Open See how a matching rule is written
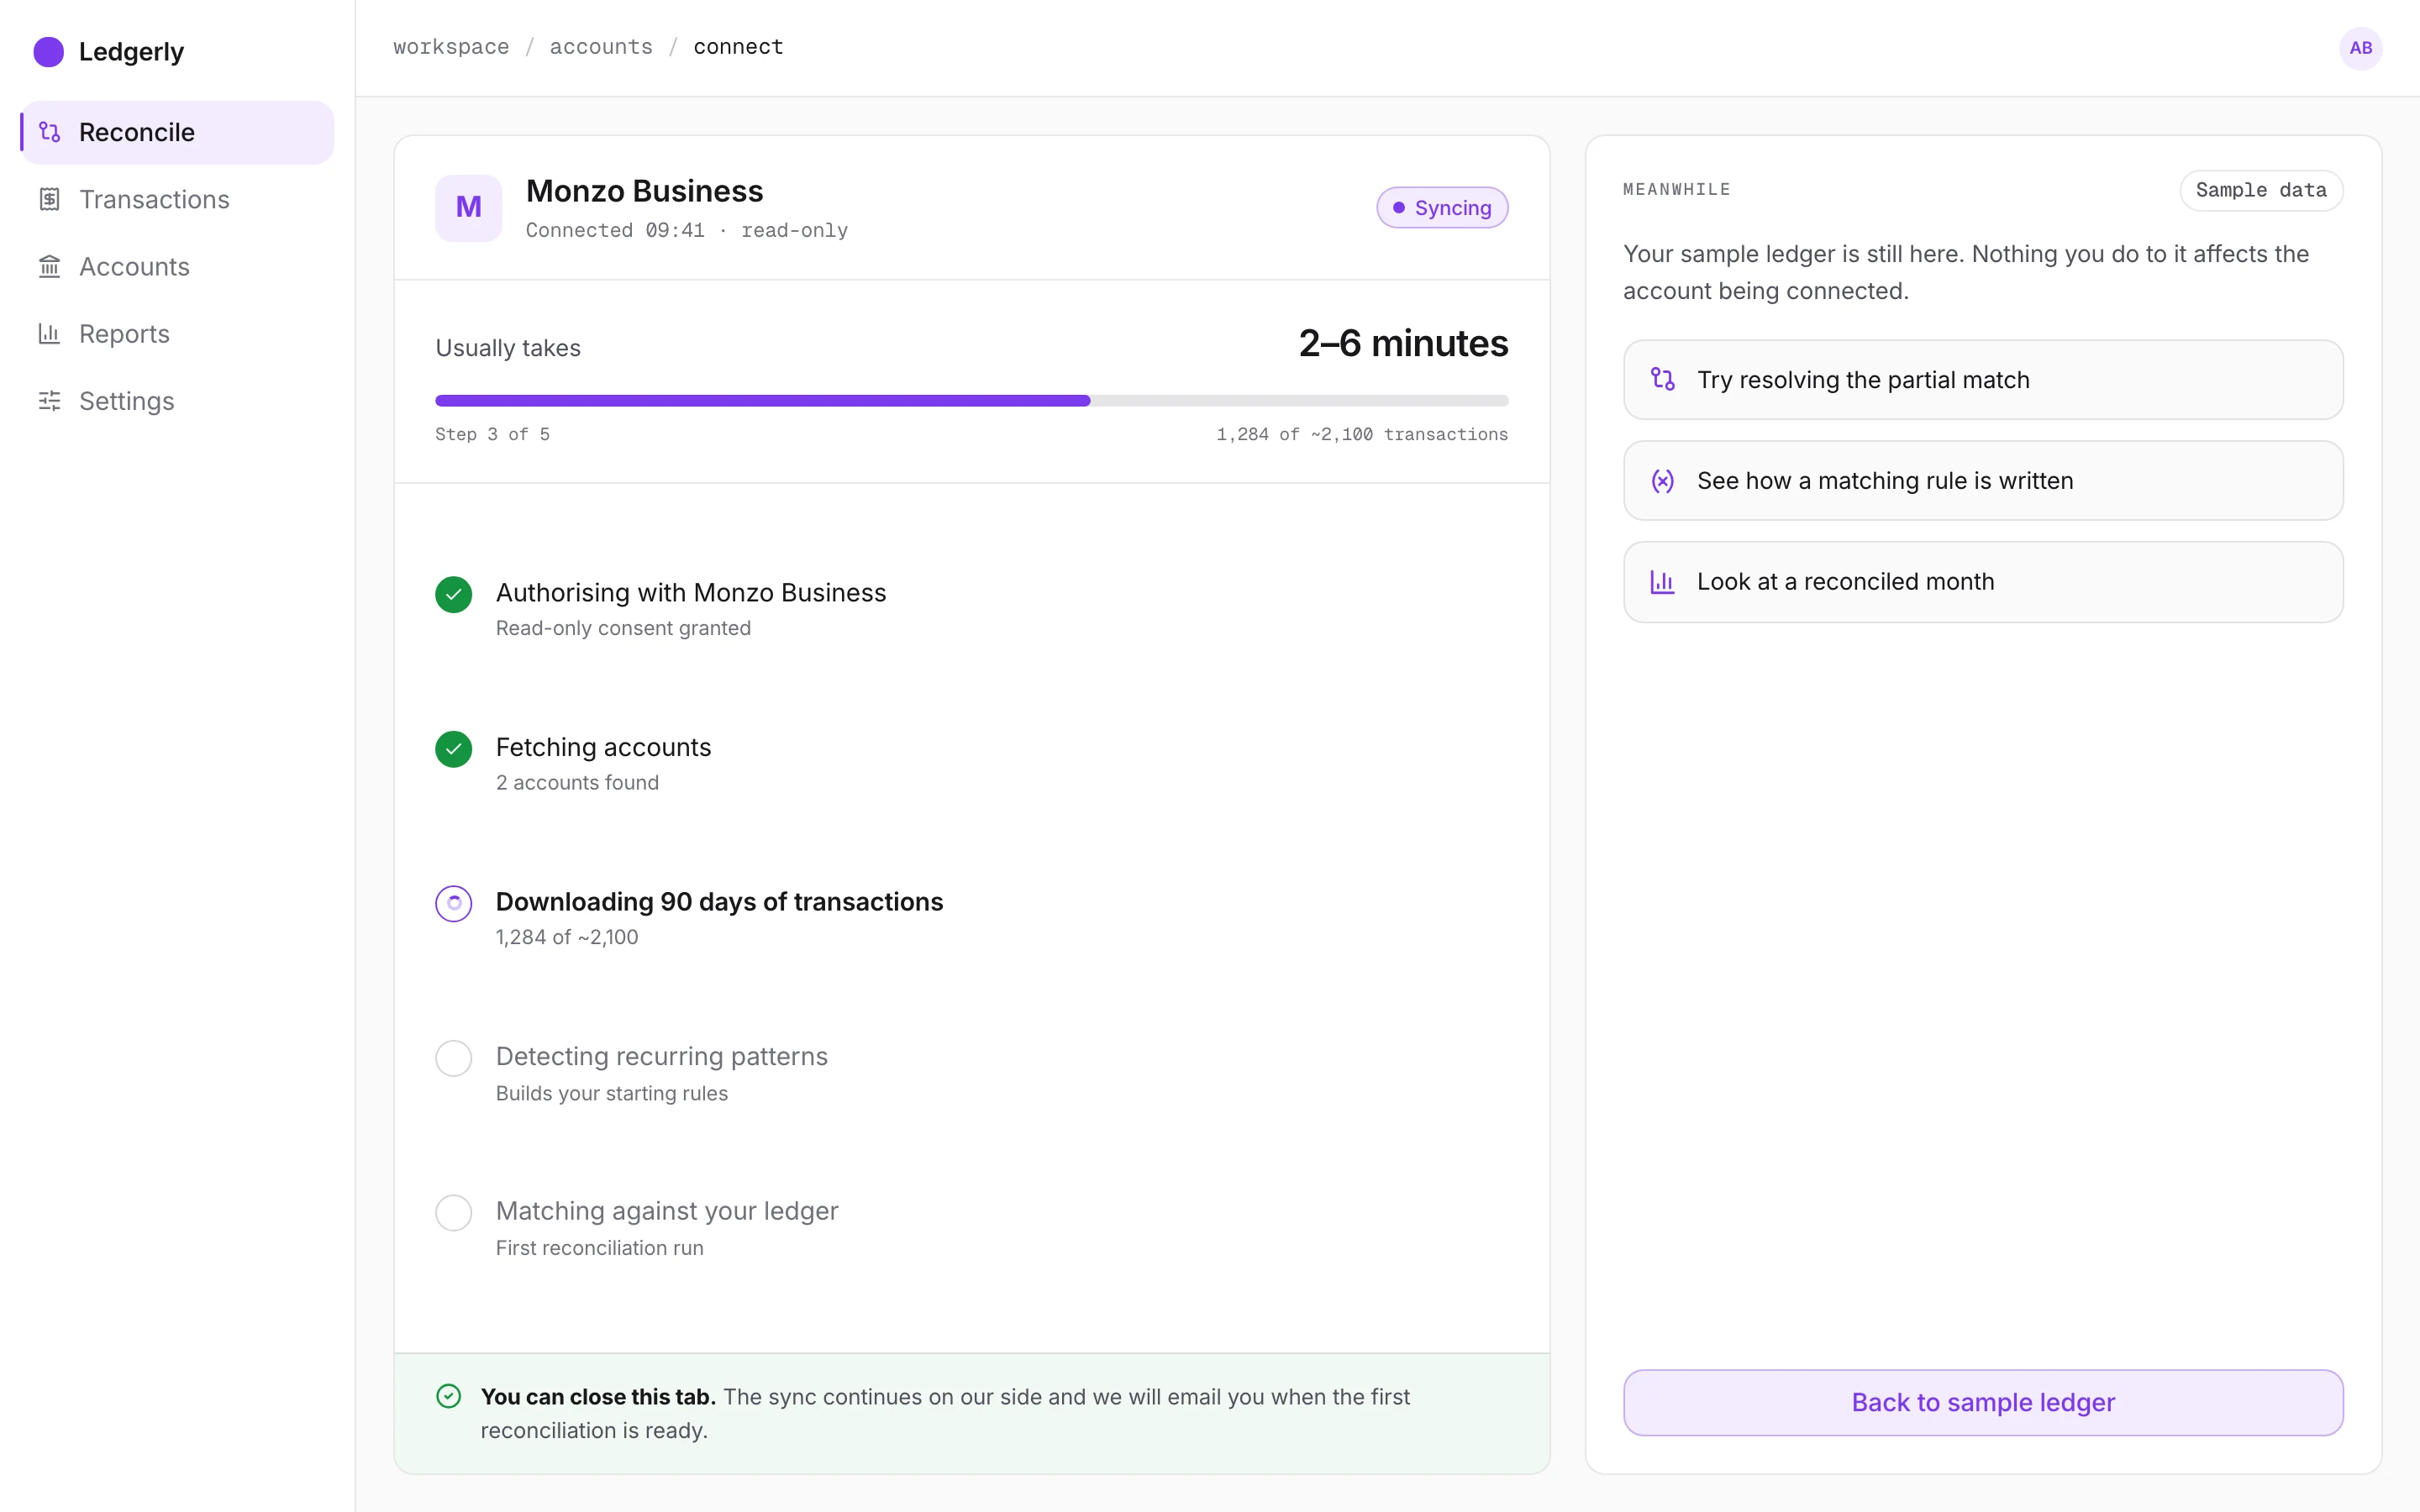This screenshot has width=2420, height=1512. click(1983, 481)
